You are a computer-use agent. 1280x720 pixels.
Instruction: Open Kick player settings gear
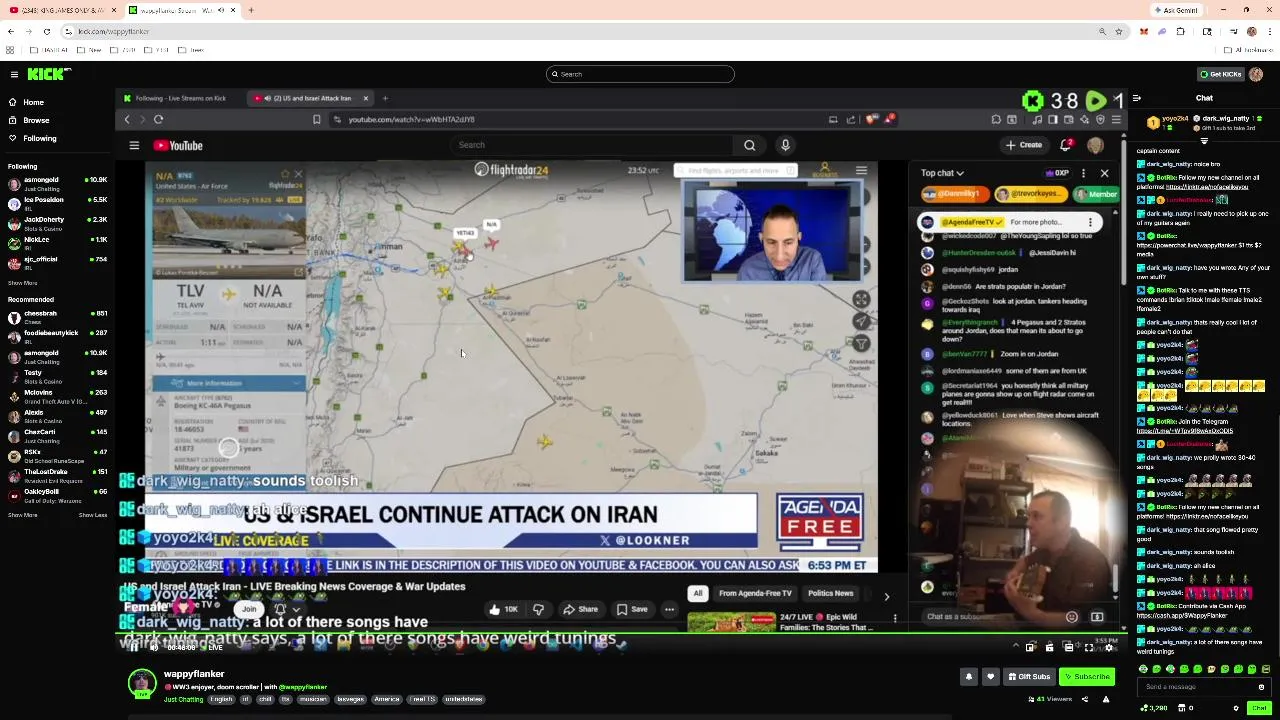(x=1109, y=647)
